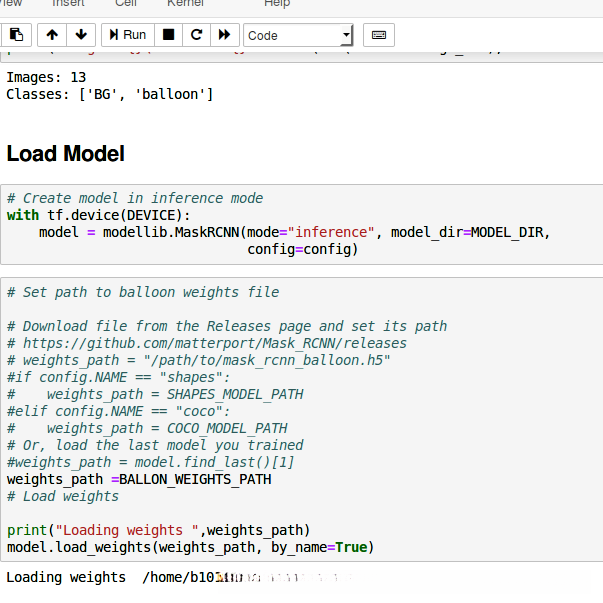Click the weights_path = BALLON_WEIGHTS_PATH line
Image resolution: width=603 pixels, height=603 pixels.
click(139, 479)
